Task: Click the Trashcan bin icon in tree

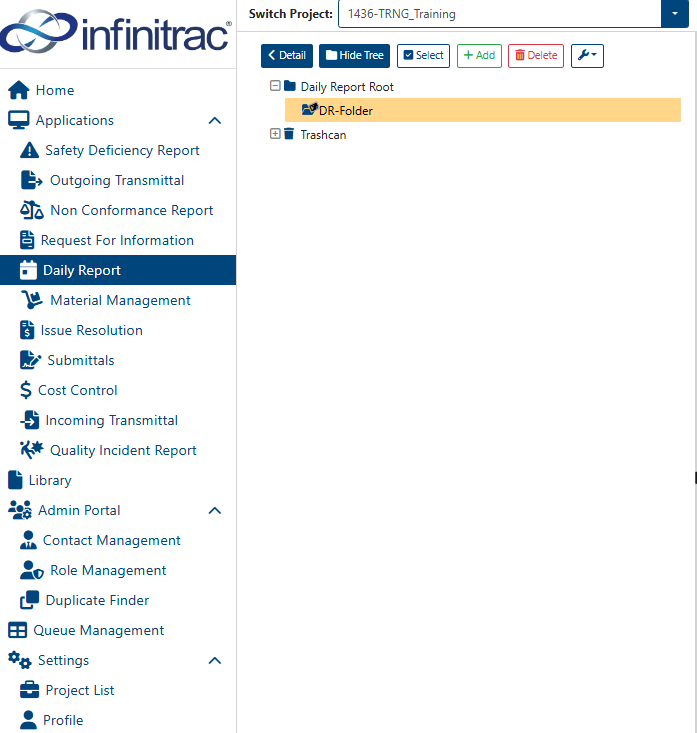Action: 289,134
